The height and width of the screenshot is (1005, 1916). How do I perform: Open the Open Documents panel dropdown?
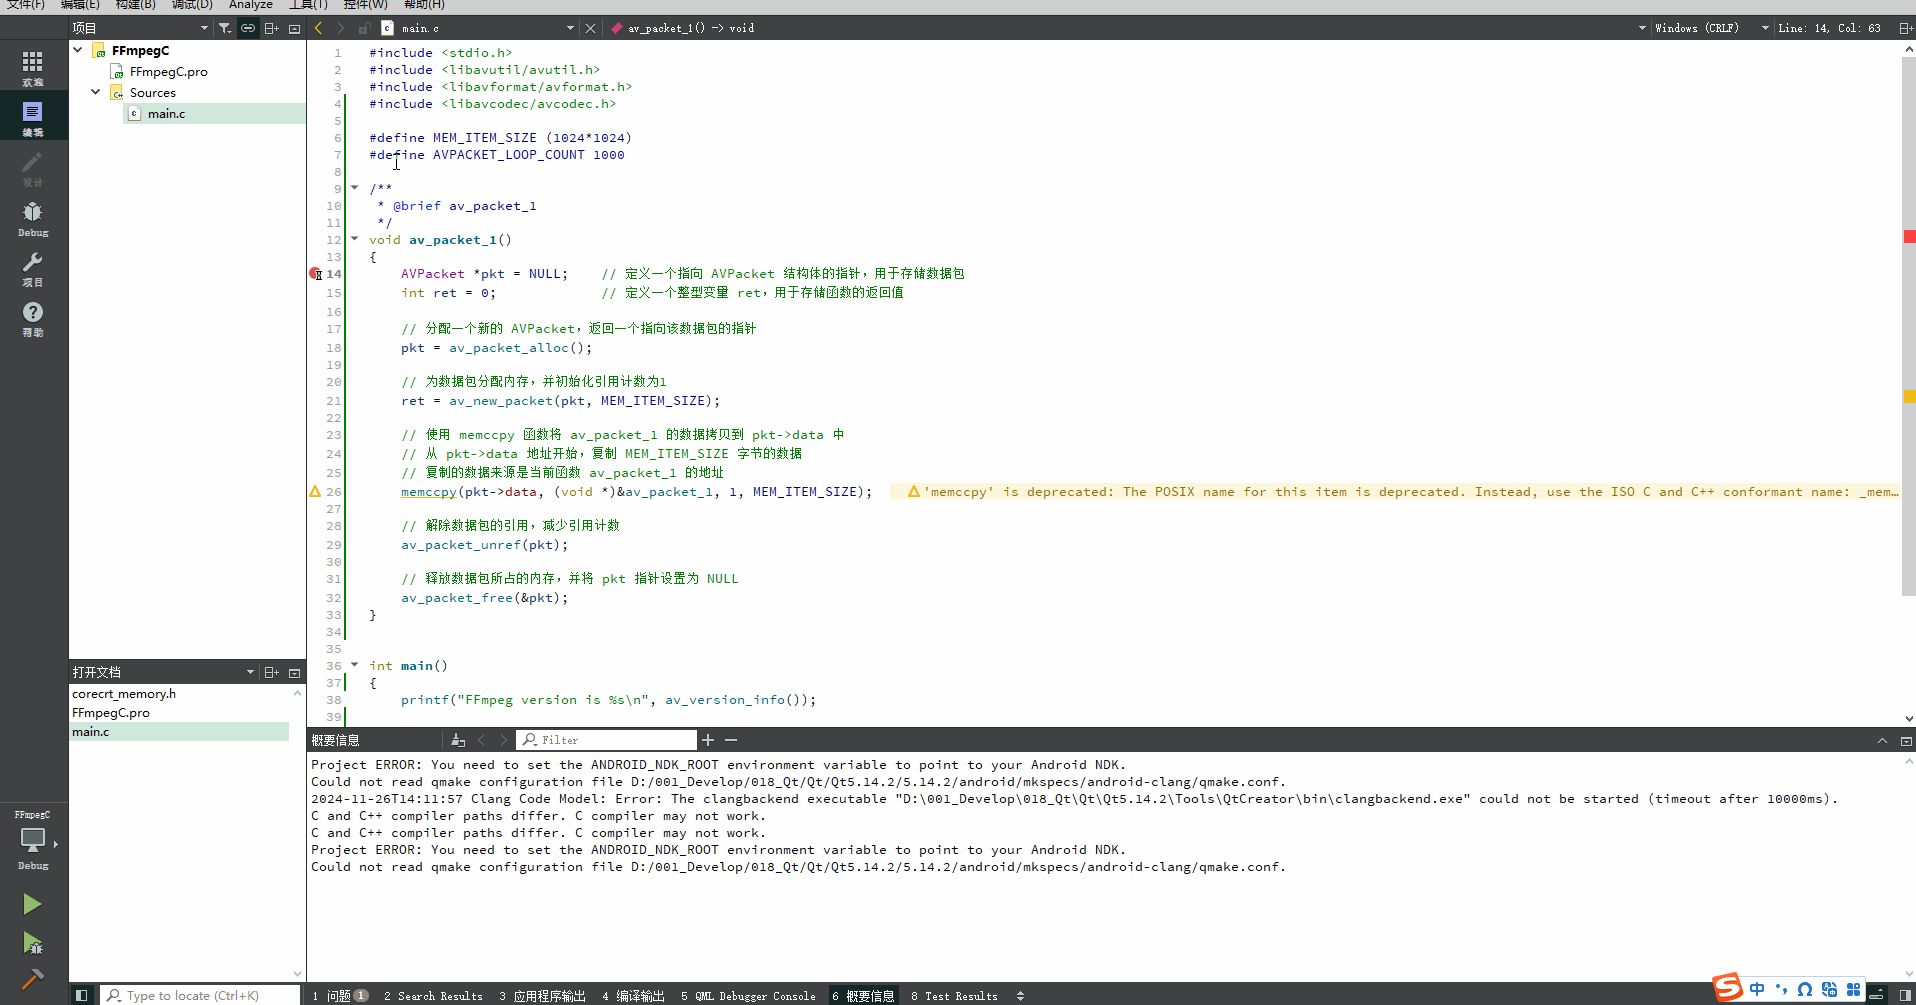250,672
